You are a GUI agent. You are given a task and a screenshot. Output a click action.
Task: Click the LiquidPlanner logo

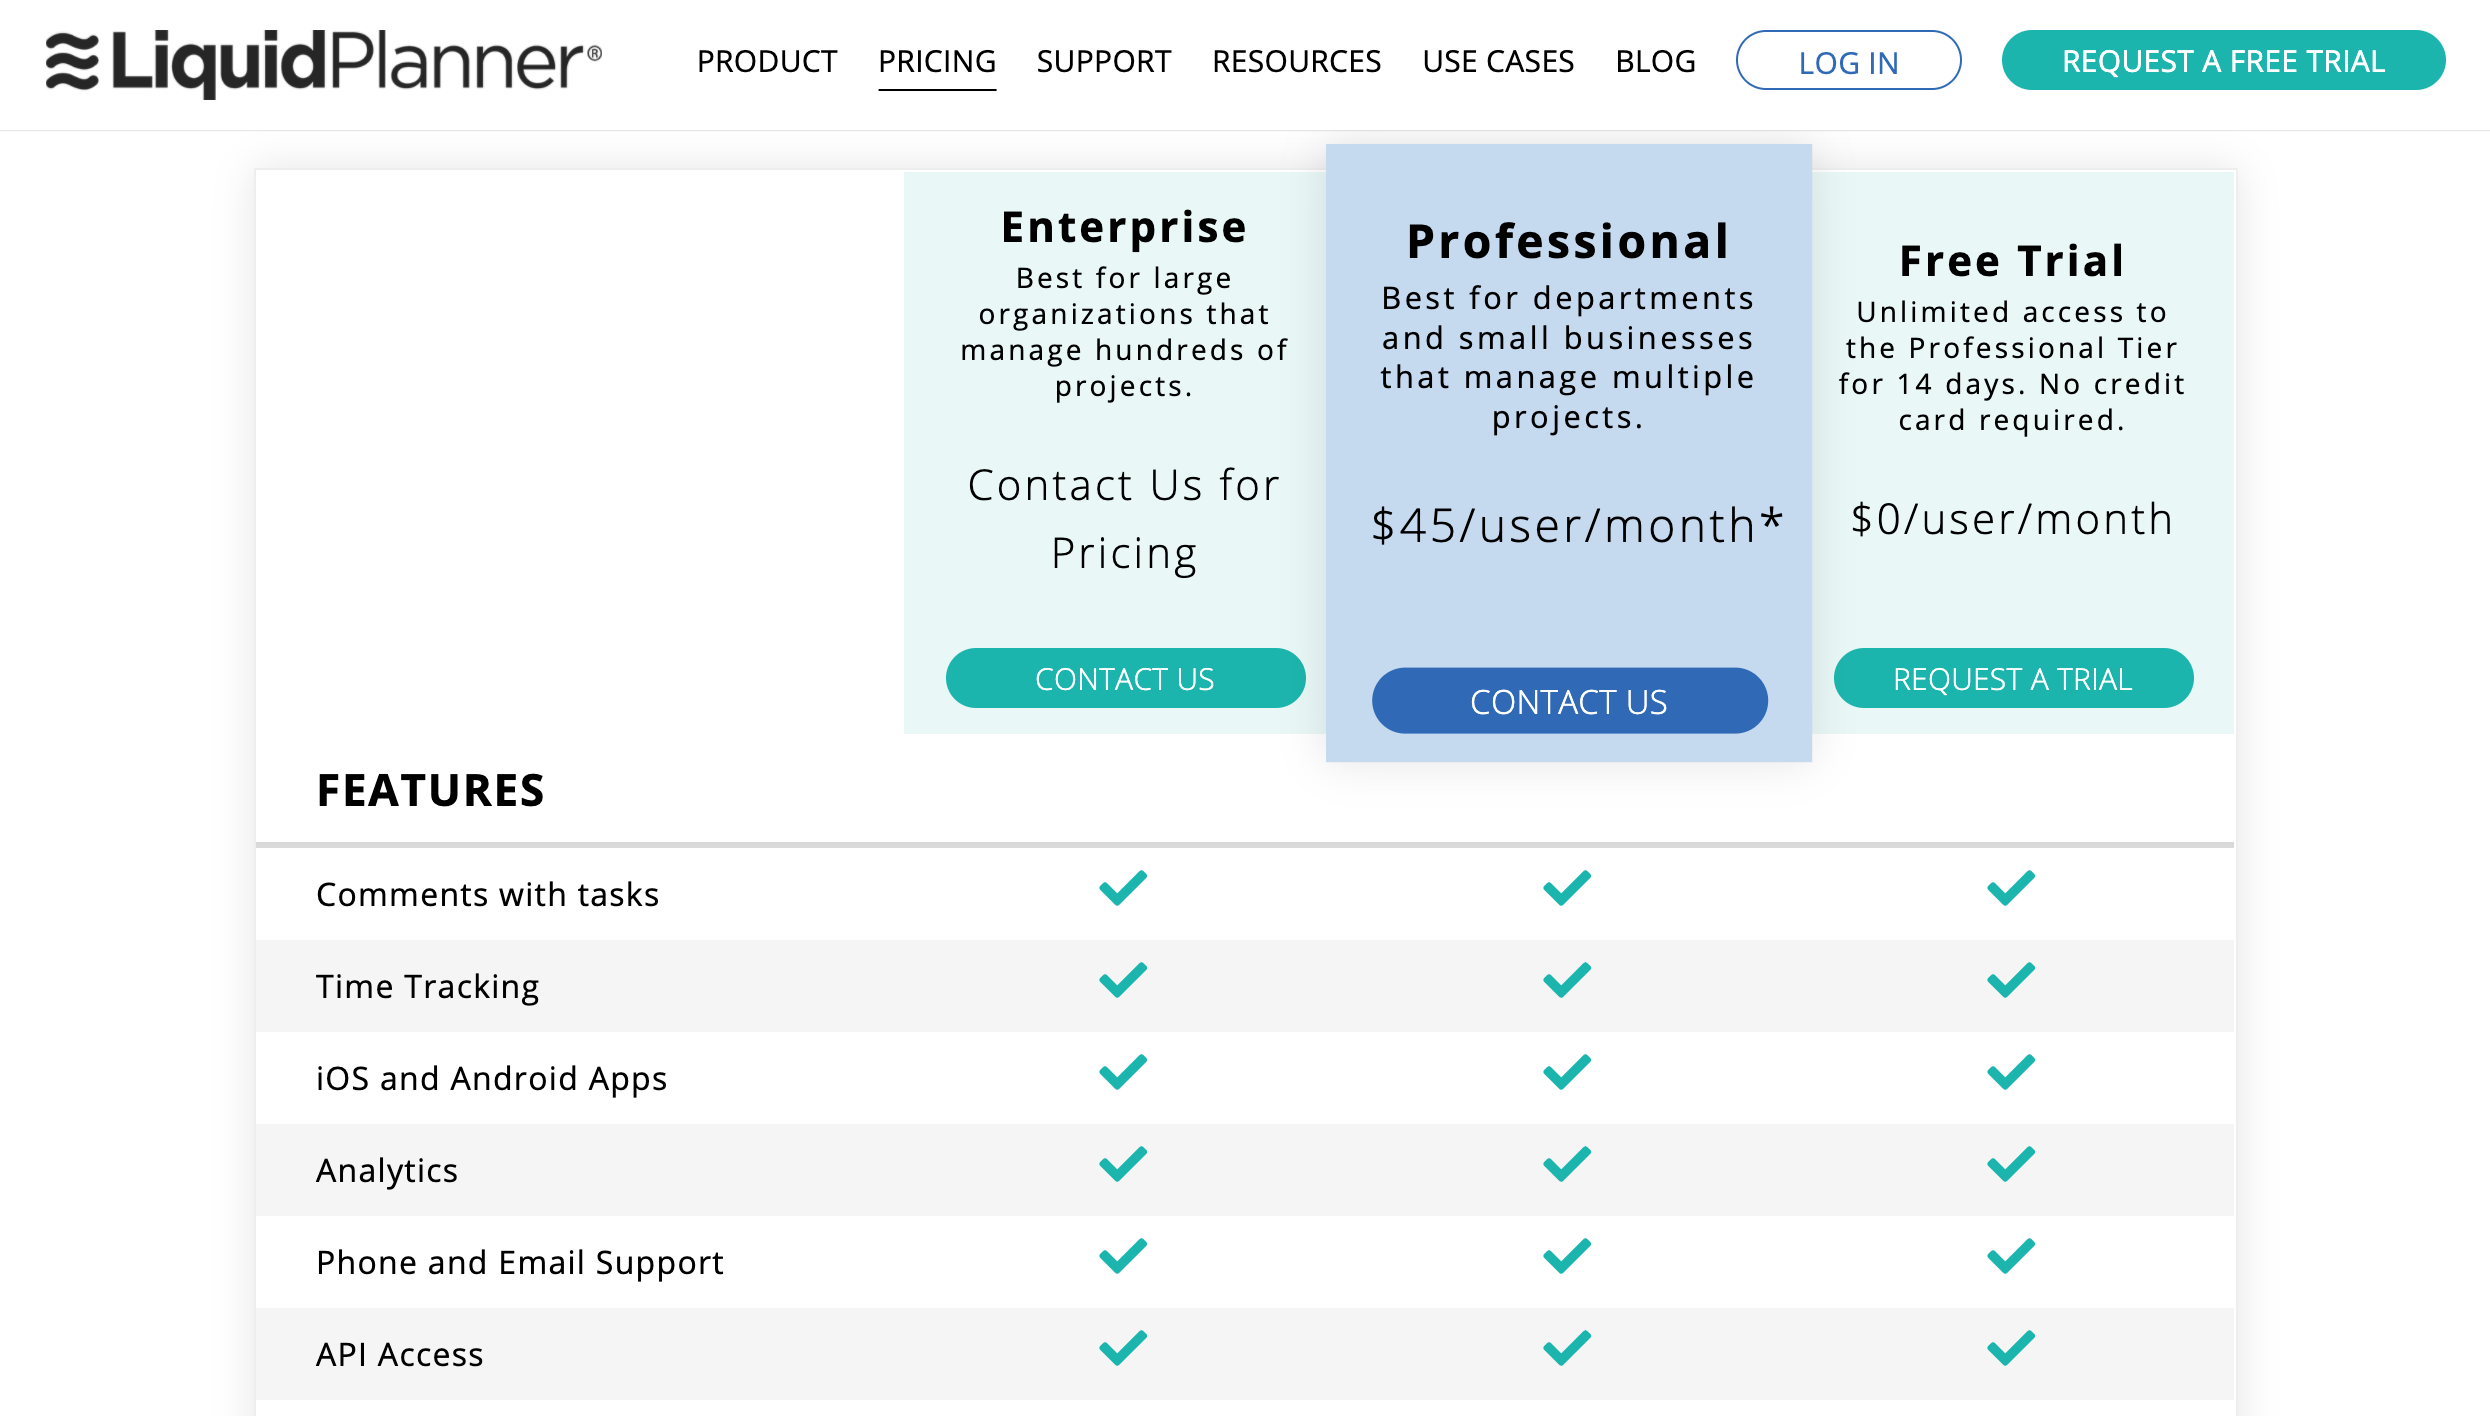pyautogui.click(x=323, y=62)
